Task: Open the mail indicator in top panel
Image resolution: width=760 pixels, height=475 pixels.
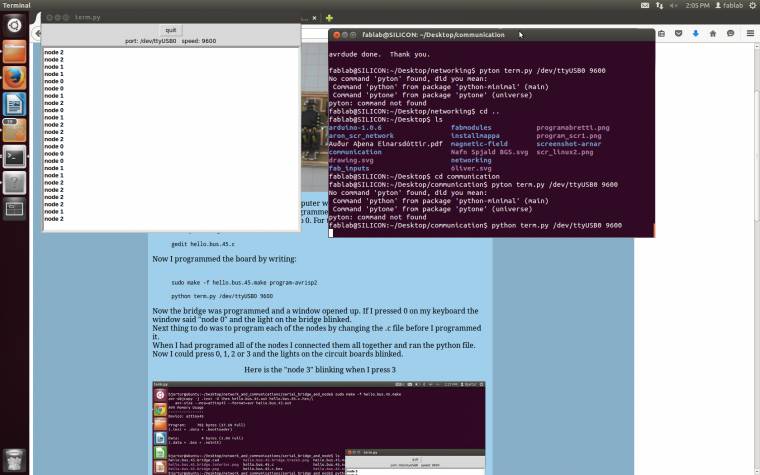Action: click(x=645, y=5)
